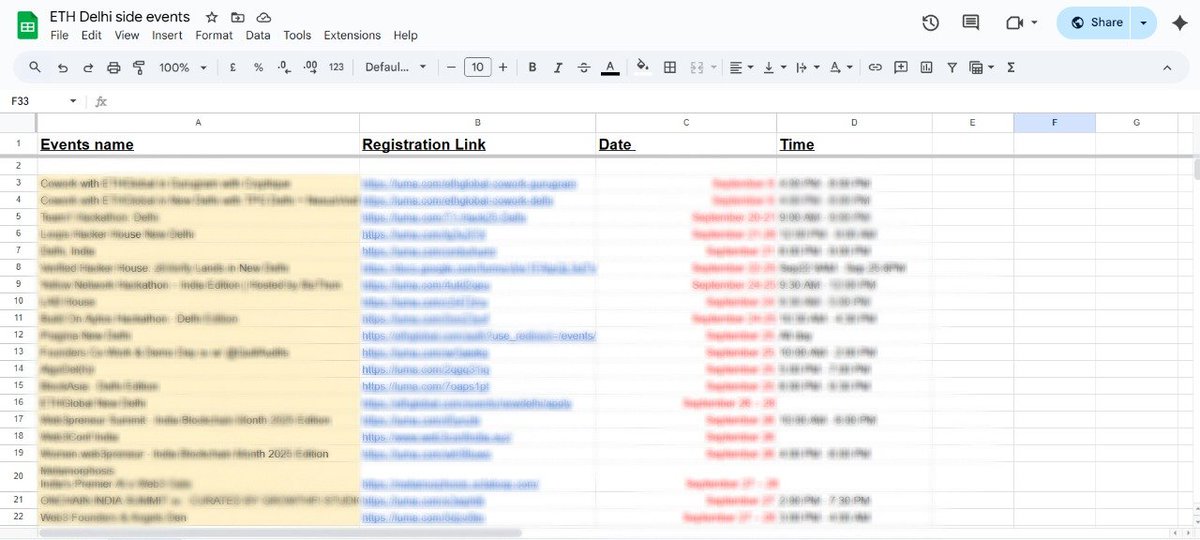Open version history clock icon
The image size is (1200, 540).
pos(930,23)
